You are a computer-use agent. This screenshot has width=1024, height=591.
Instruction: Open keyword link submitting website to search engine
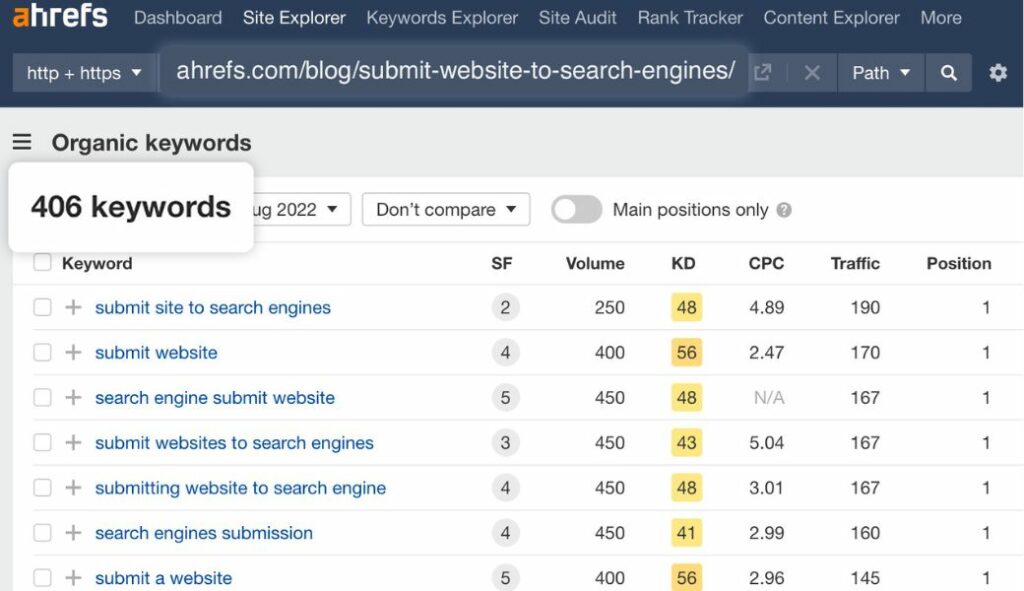click(x=240, y=488)
